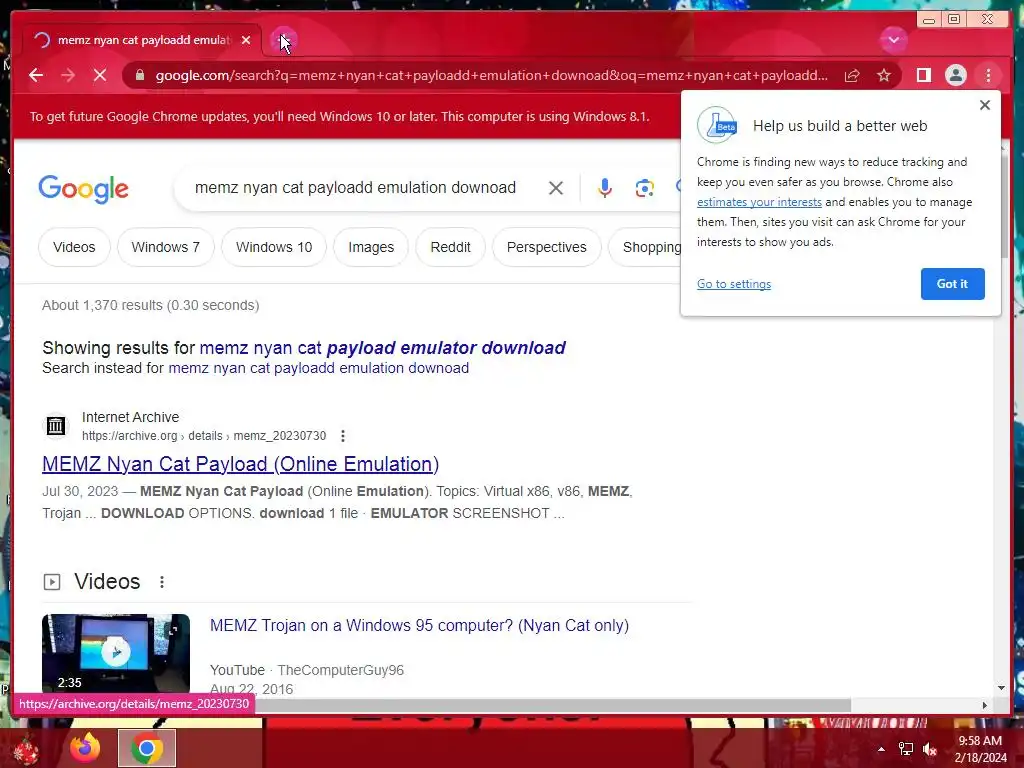This screenshot has height=768, width=1024.
Task: Share this page via the share icon
Action: coord(852,75)
